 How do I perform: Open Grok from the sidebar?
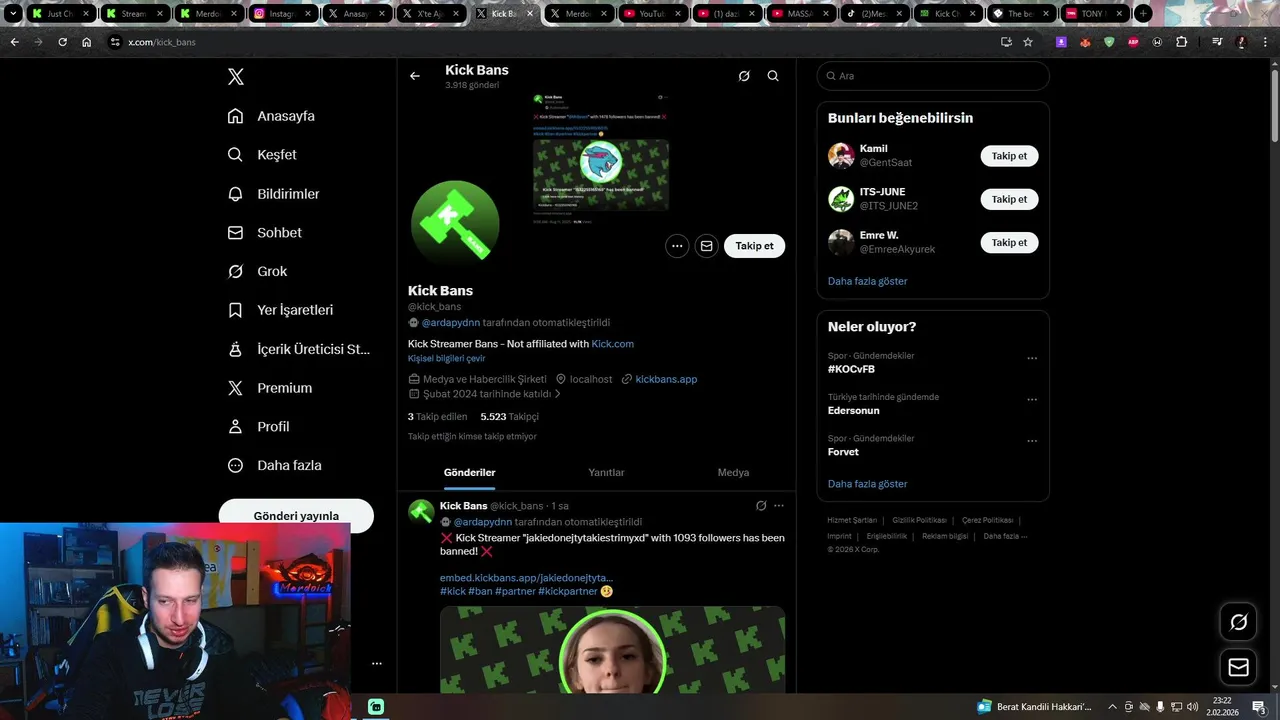coord(257,271)
